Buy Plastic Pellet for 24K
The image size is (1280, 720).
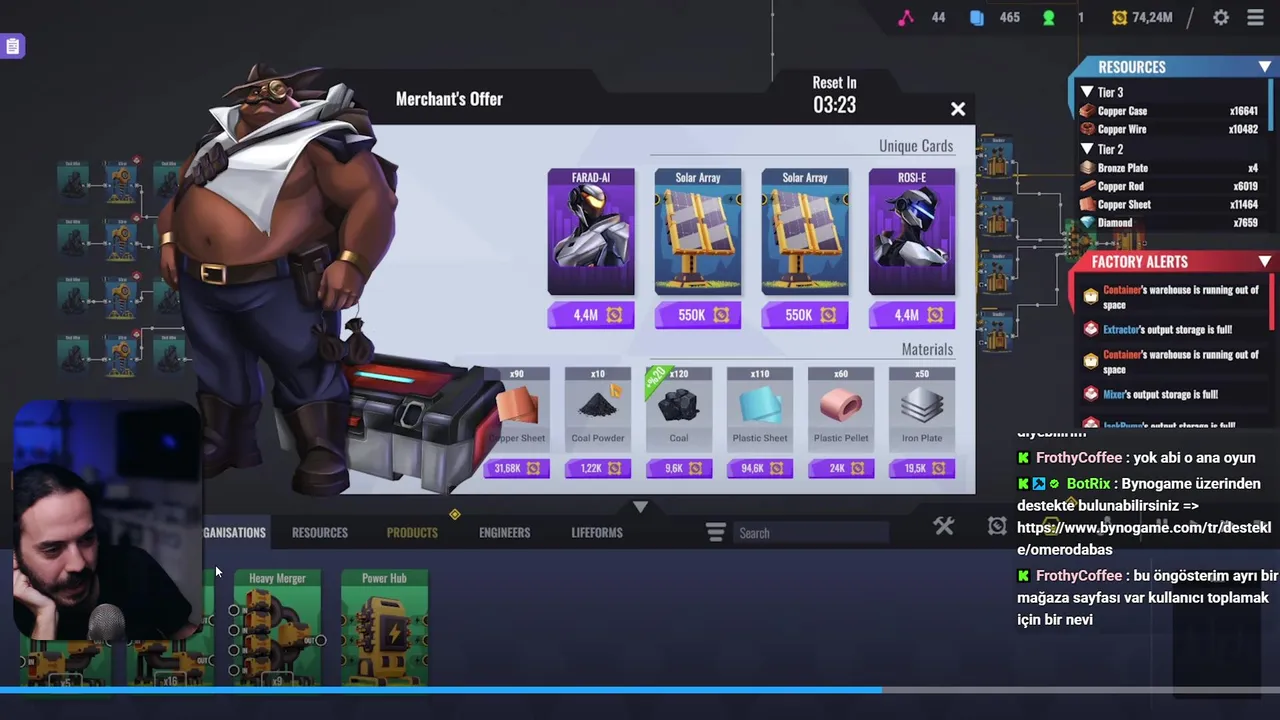point(841,468)
